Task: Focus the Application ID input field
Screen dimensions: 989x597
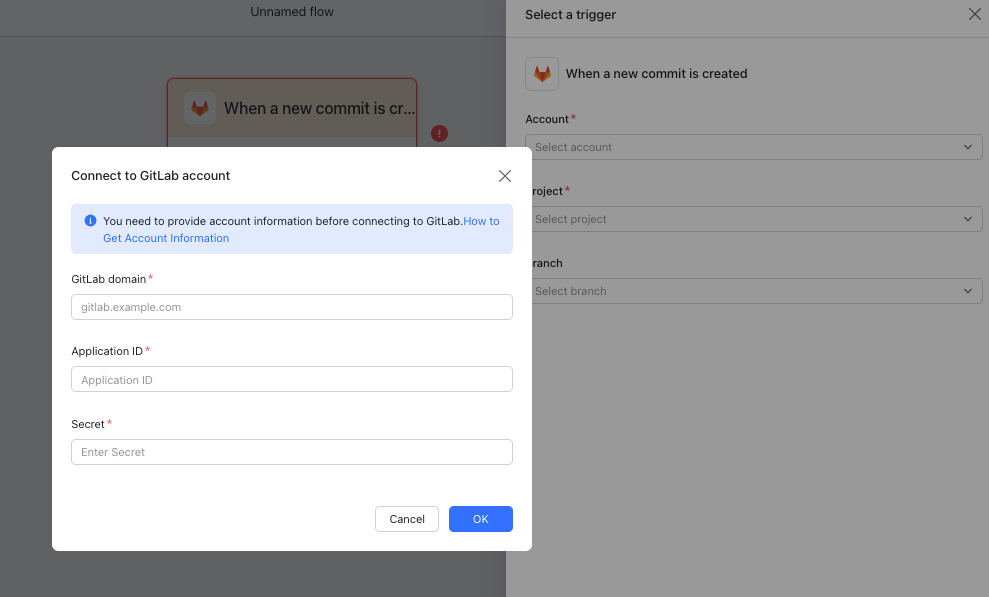Action: 291,379
